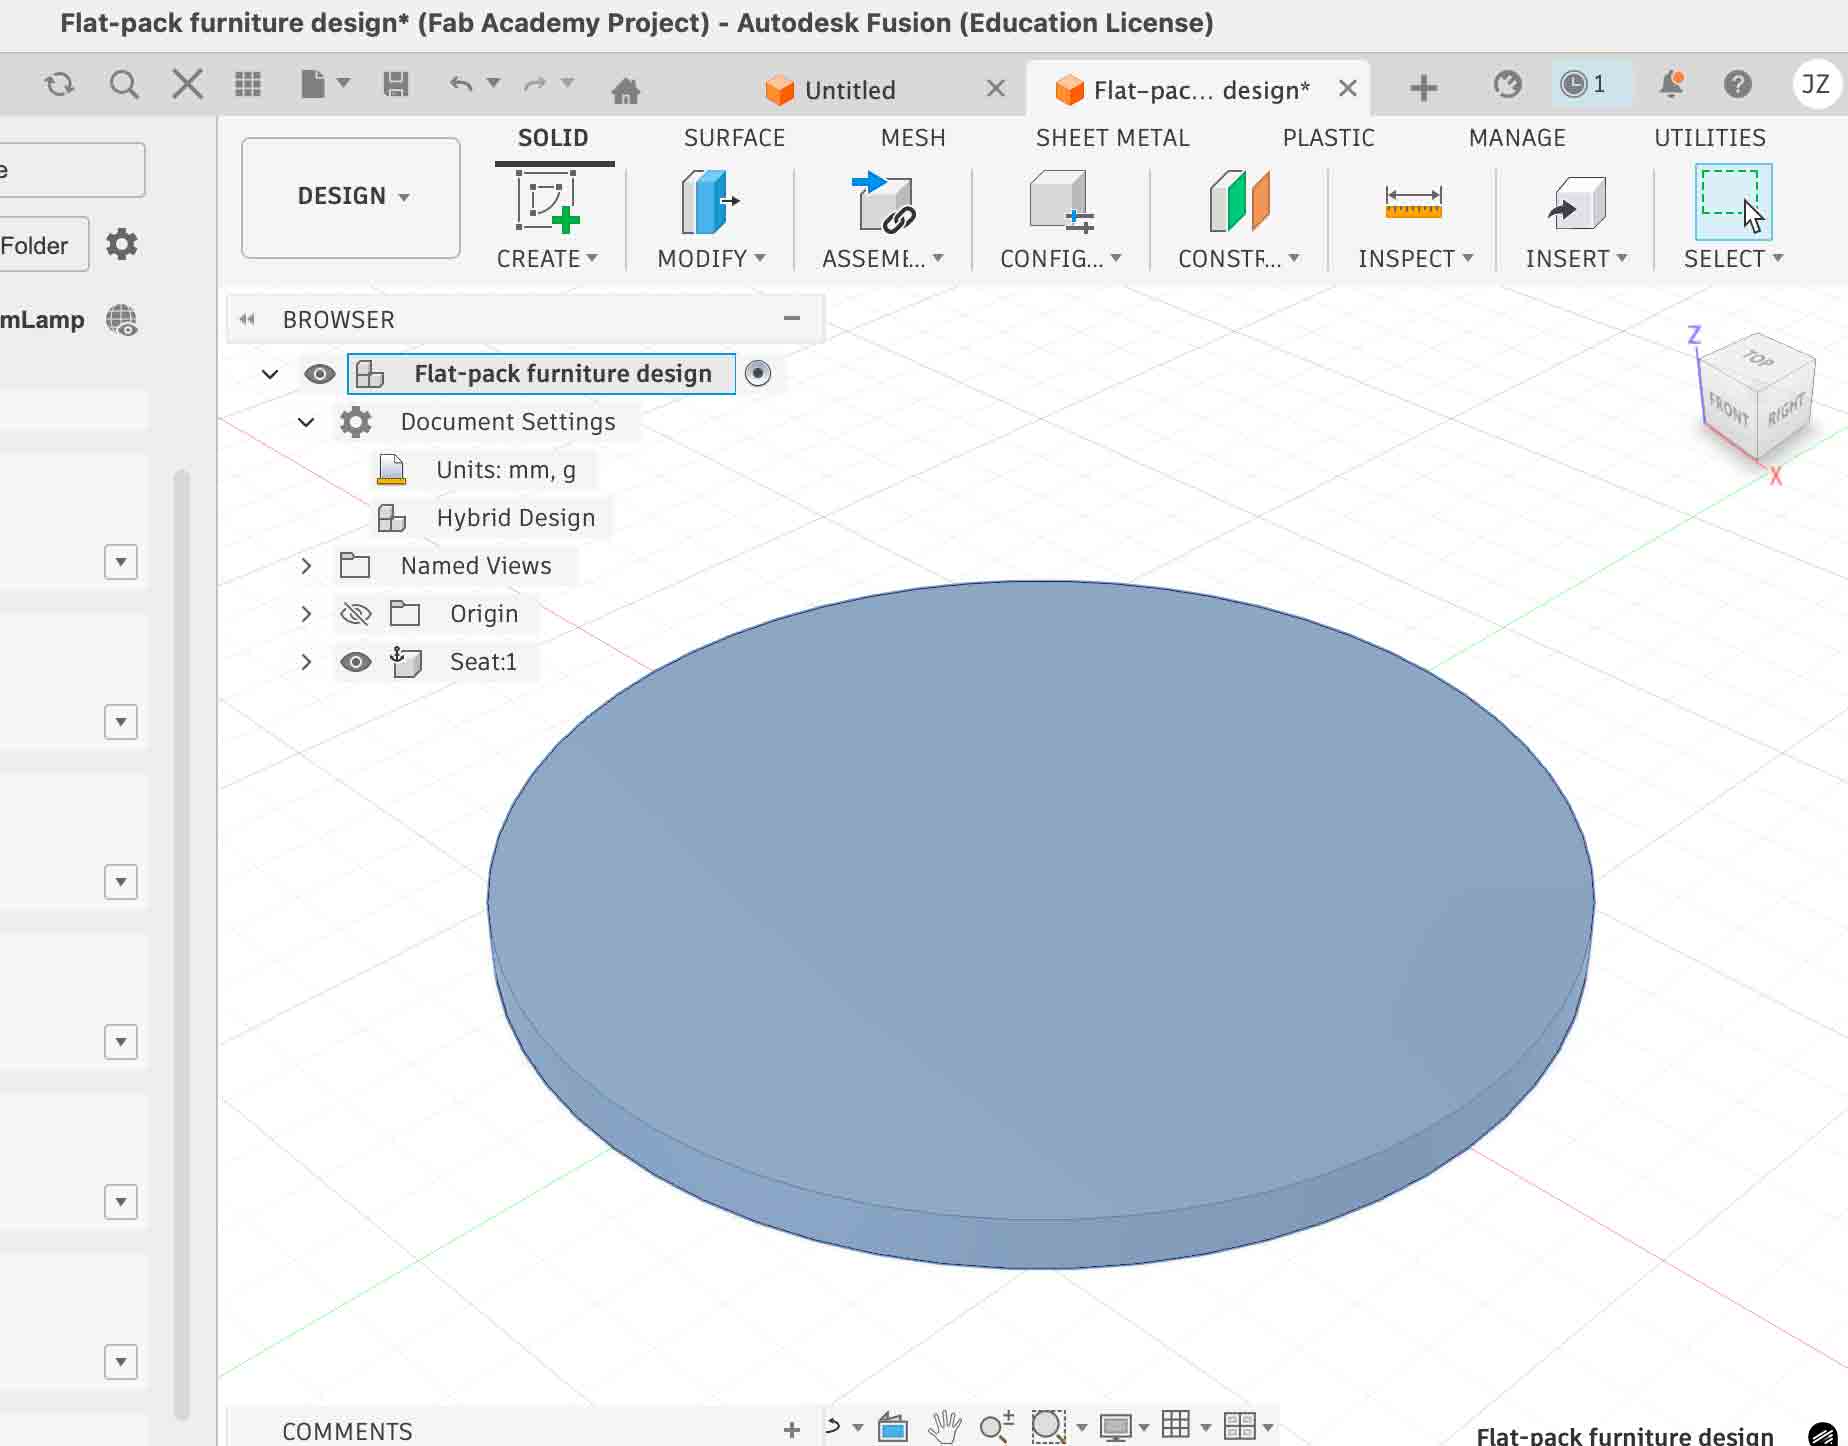
Task: Open the CREATE dropdown menu
Action: (x=547, y=259)
